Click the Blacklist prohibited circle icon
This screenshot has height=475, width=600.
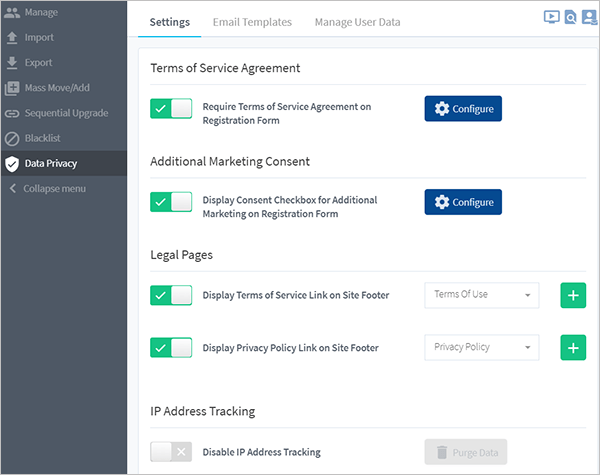coord(12,139)
